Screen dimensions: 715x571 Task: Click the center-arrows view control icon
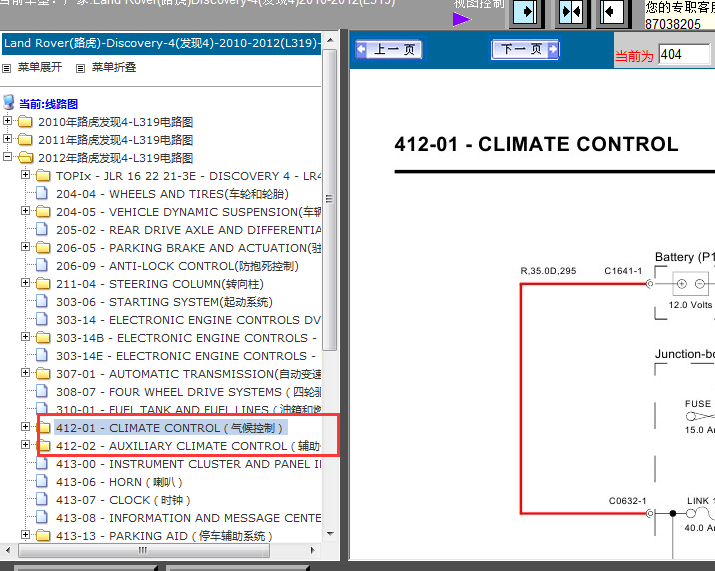571,11
